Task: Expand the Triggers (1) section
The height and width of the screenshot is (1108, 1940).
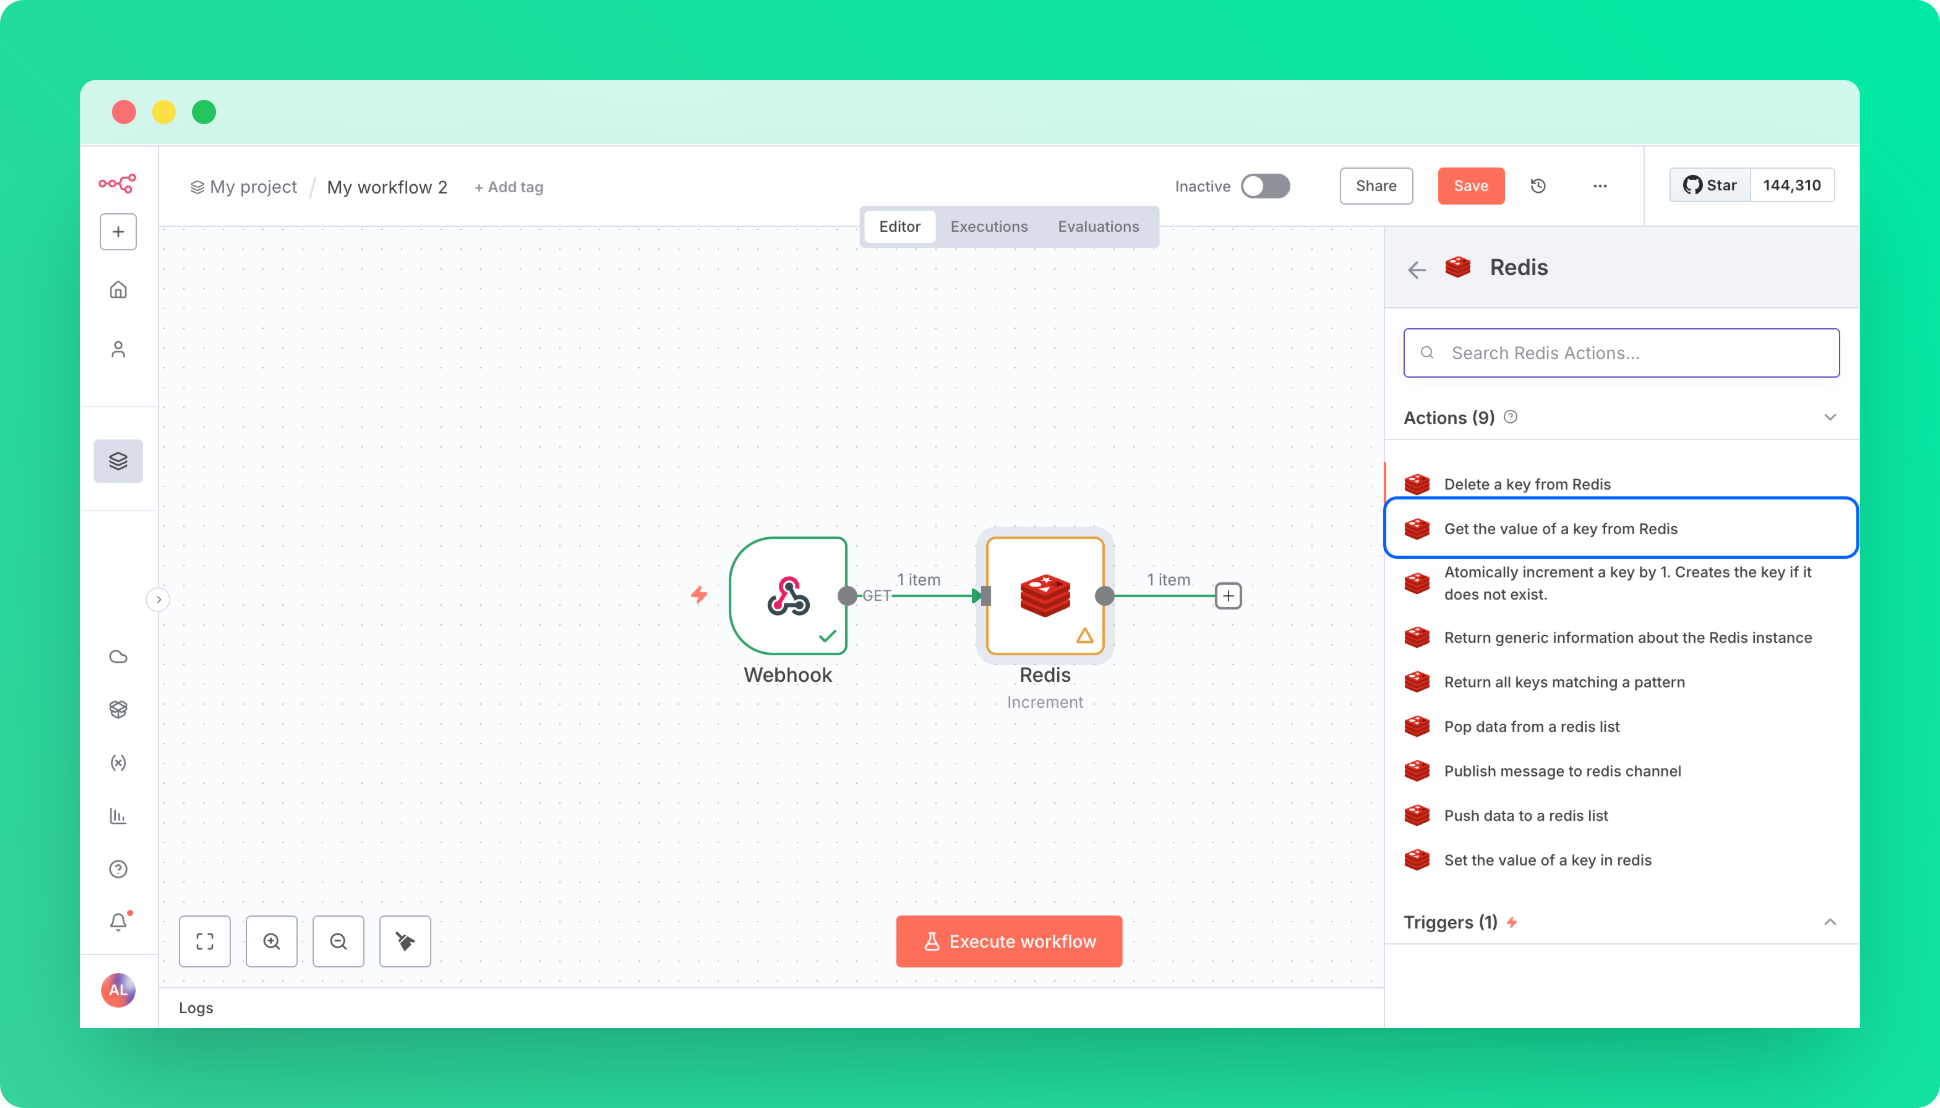Action: (x=1829, y=922)
